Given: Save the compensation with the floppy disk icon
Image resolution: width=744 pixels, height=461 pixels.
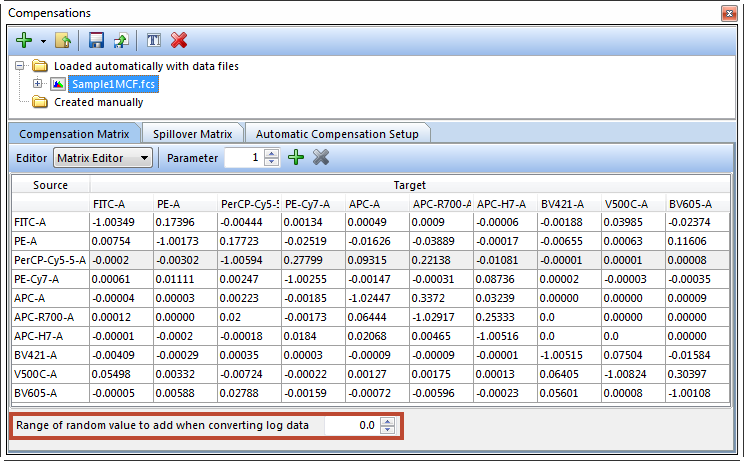Looking at the screenshot, I should (97, 40).
